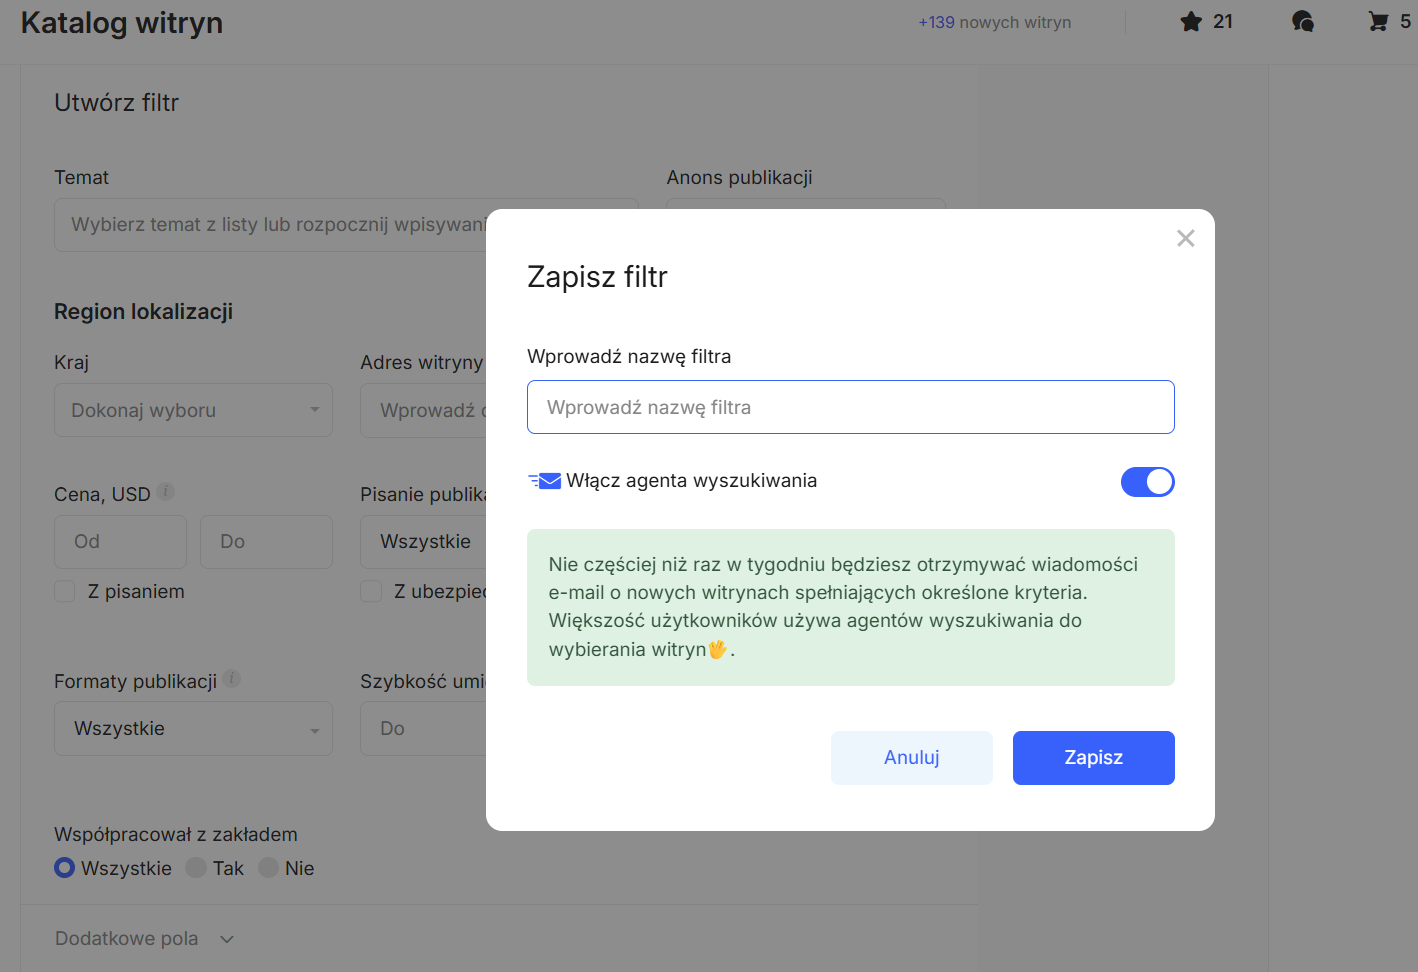The height and width of the screenshot is (972, 1418).
Task: Open the Kraj country dropdown
Action: pyautogui.click(x=193, y=410)
